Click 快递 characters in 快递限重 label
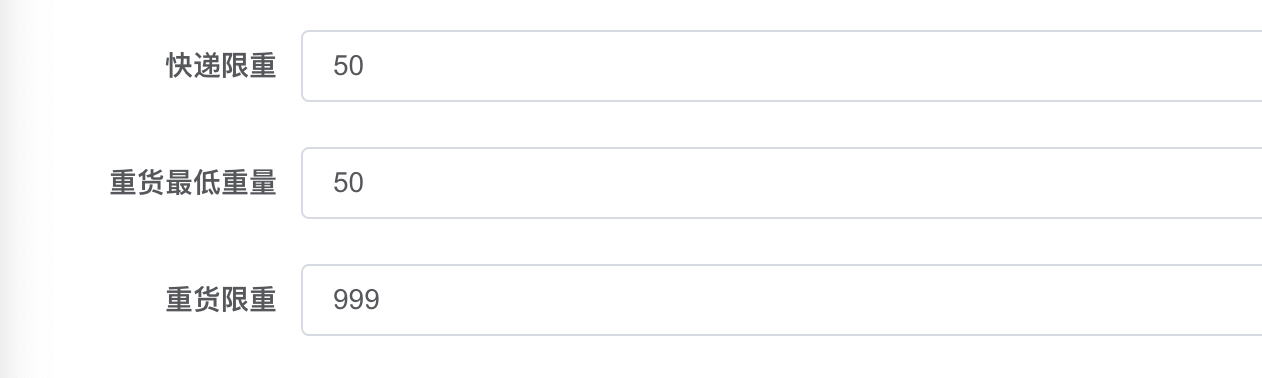Viewport: 1262px width, 378px height. tap(193, 66)
